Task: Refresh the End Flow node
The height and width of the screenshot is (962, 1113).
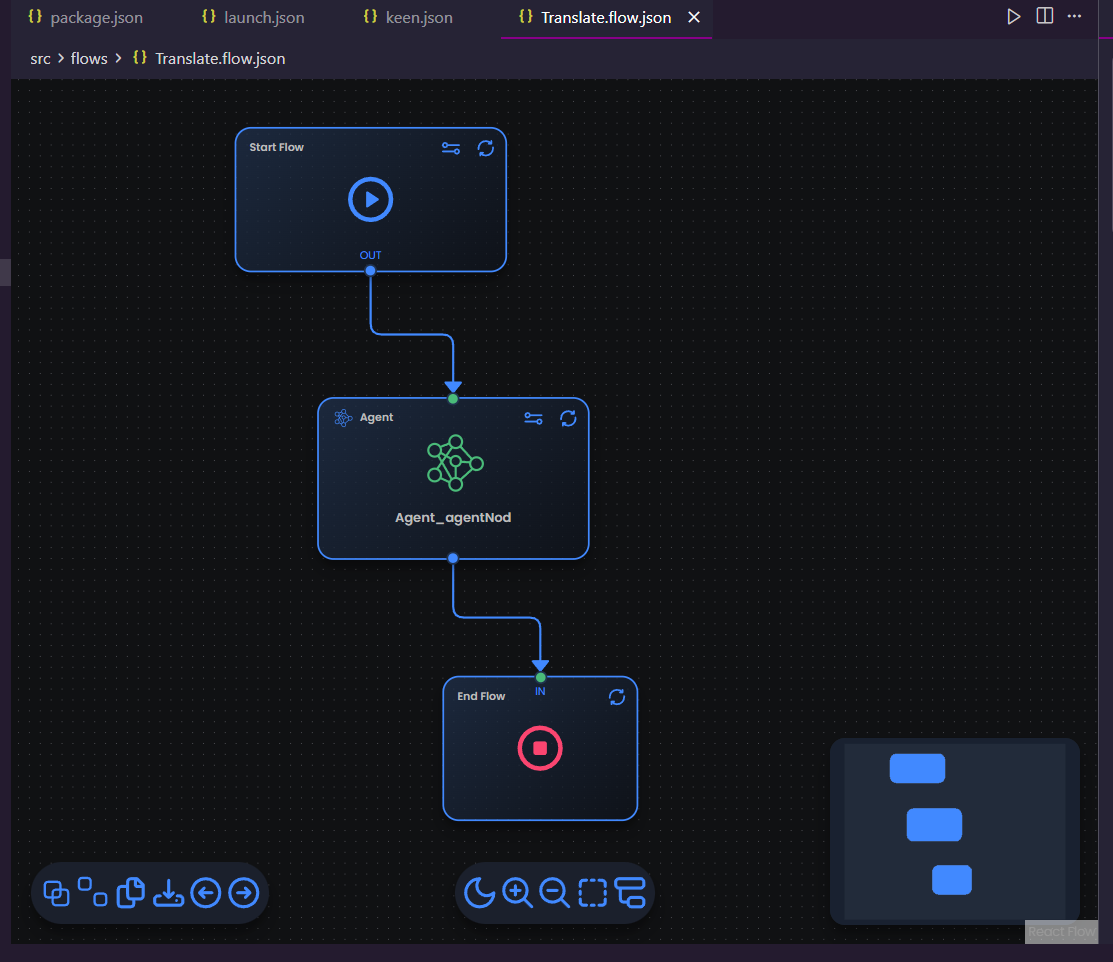Action: (617, 697)
